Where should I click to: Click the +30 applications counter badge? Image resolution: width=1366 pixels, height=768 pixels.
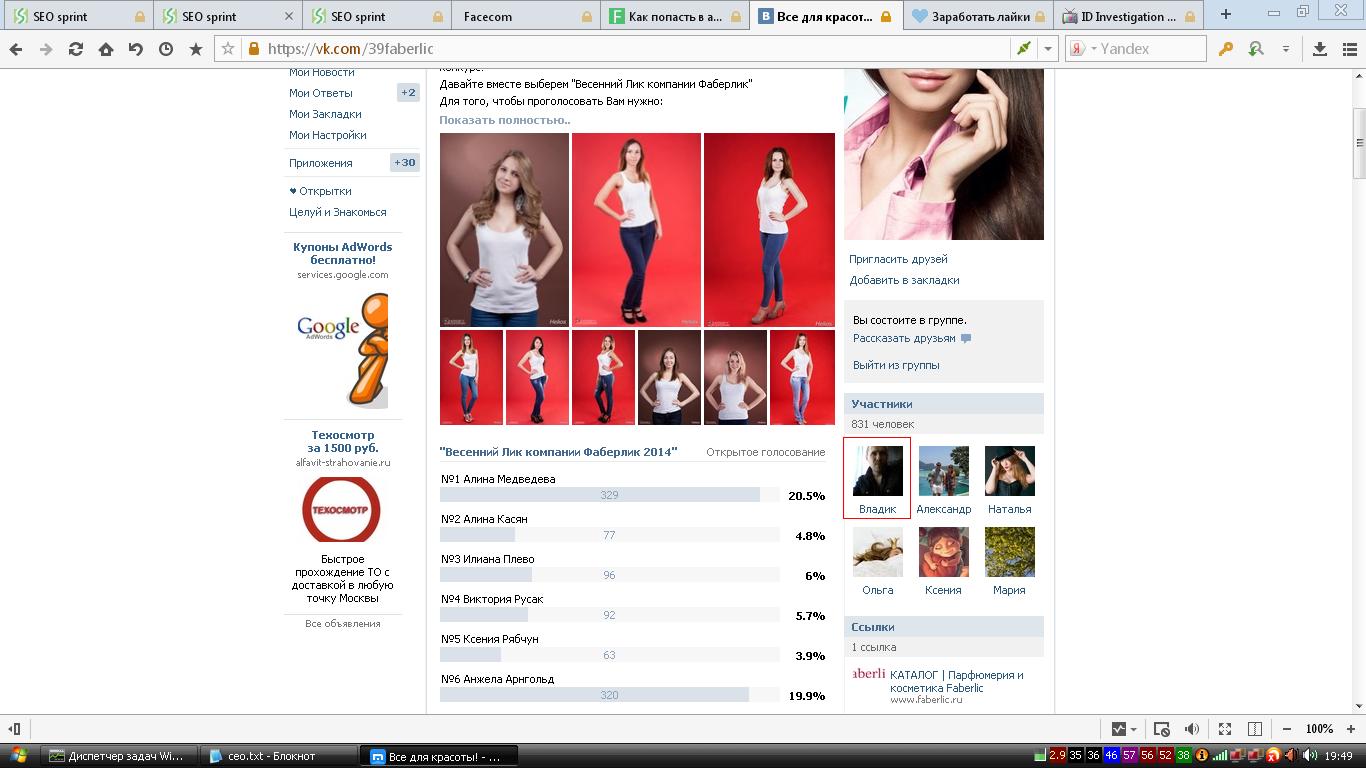point(404,163)
